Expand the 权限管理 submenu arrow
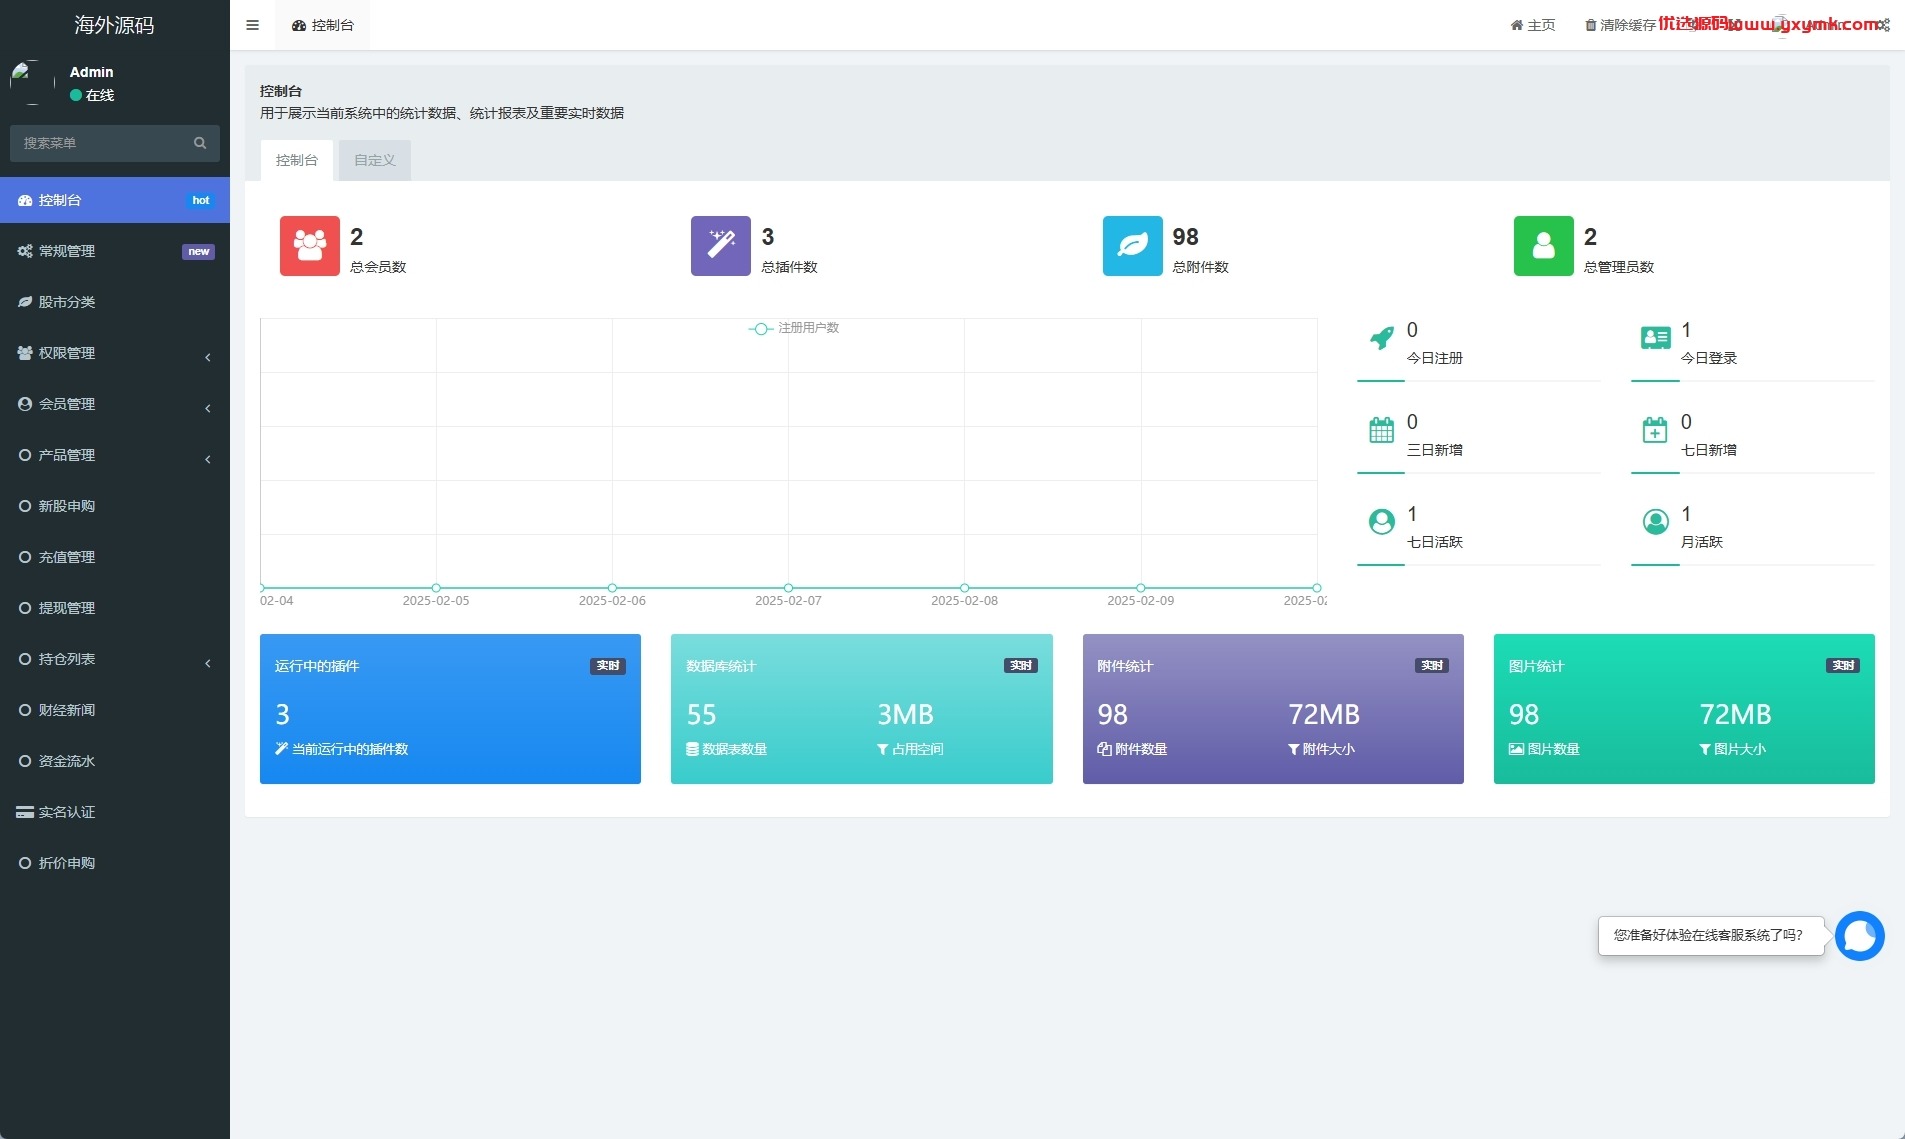The width and height of the screenshot is (1905, 1139). click(208, 357)
